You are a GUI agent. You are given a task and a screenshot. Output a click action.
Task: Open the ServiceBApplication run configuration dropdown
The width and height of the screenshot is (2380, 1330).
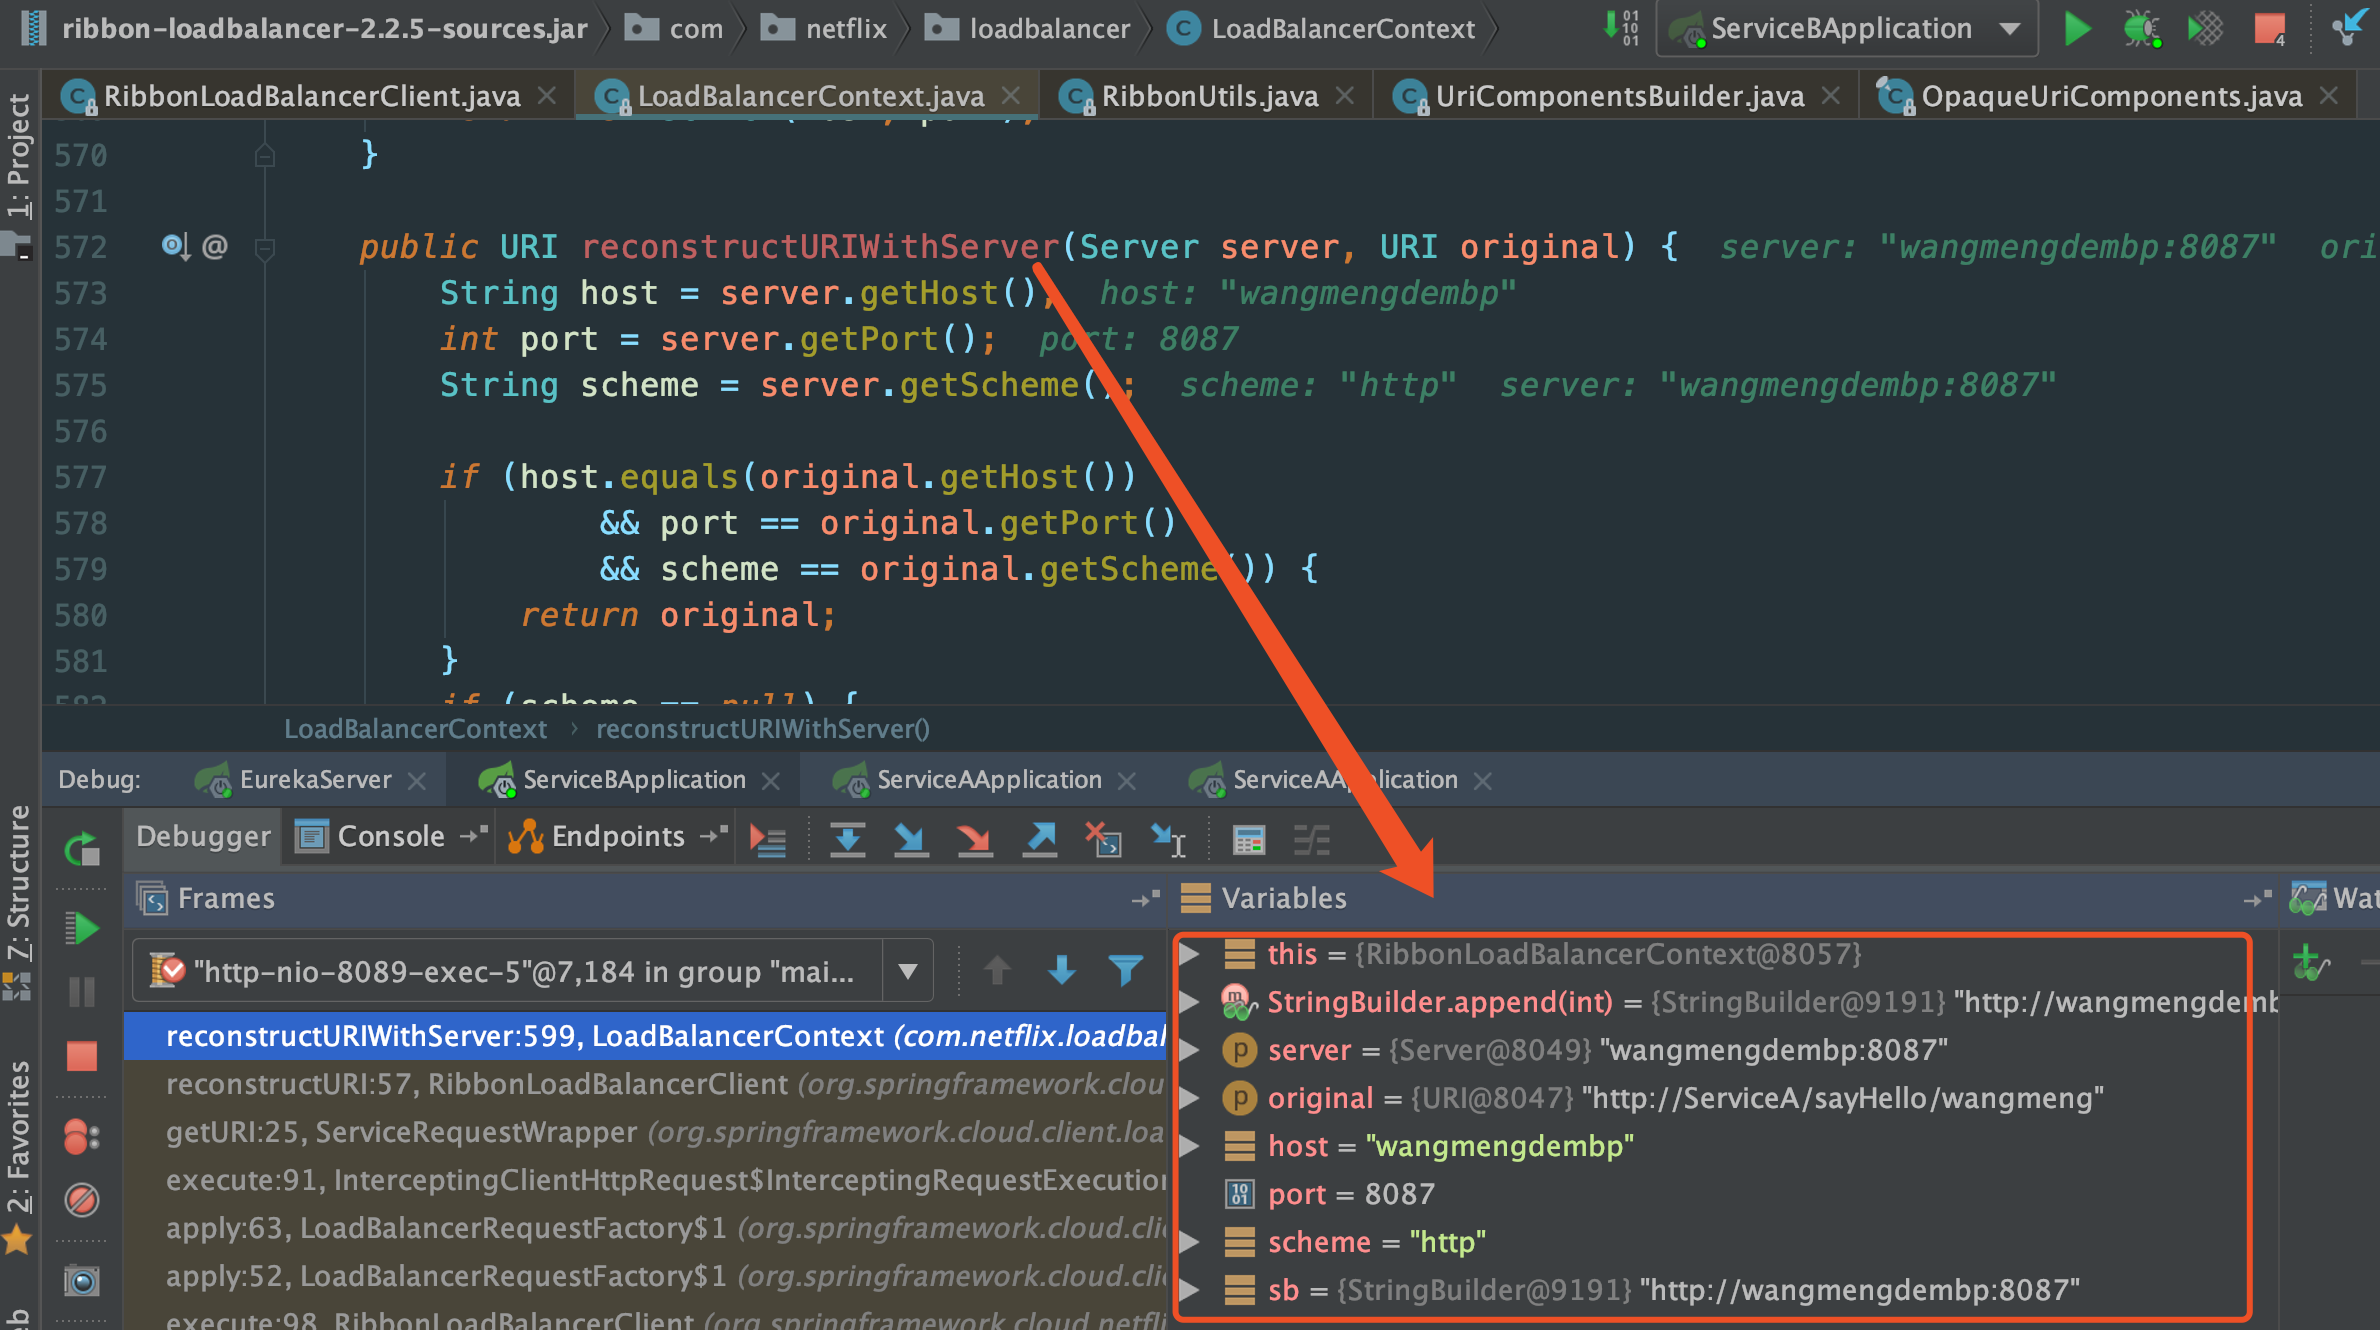click(x=1846, y=29)
